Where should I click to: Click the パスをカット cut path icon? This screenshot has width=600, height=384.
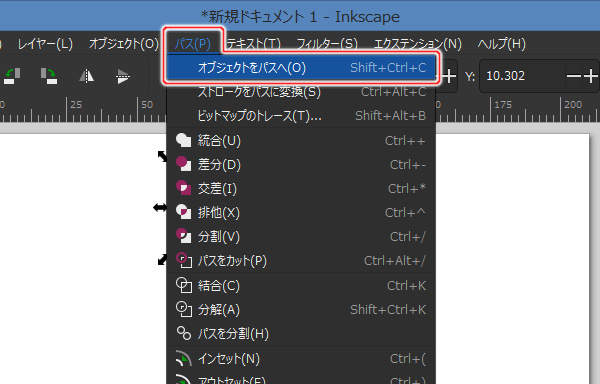tap(184, 260)
